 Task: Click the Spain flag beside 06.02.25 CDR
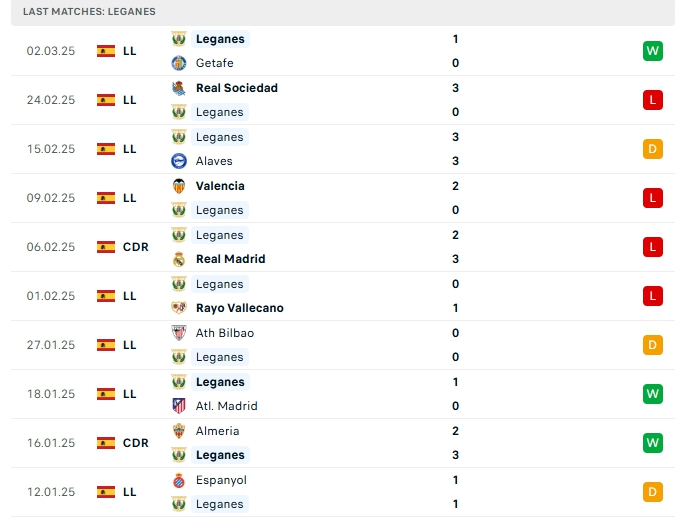106,247
